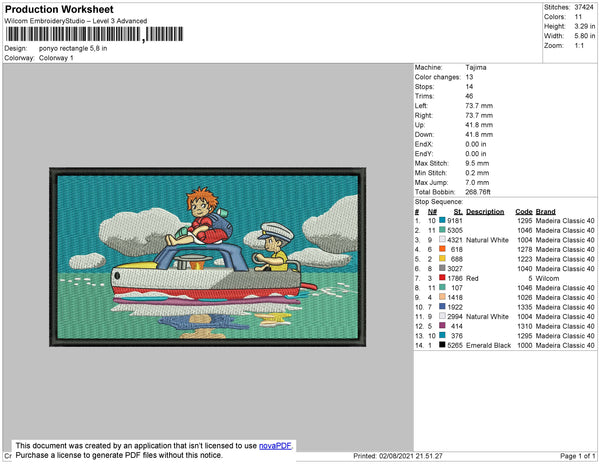Click 'Wilcom EmbroideryStudio – Level 3 Advanced' subtitle
Image resolution: width=600 pixels, height=464 pixels.
76,21
